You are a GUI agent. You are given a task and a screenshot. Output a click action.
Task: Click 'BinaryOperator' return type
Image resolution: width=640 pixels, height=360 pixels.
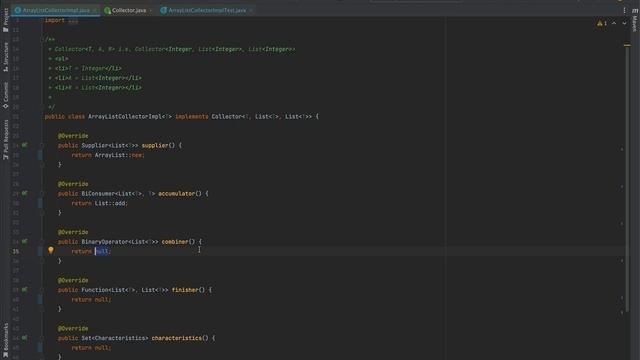[104, 242]
